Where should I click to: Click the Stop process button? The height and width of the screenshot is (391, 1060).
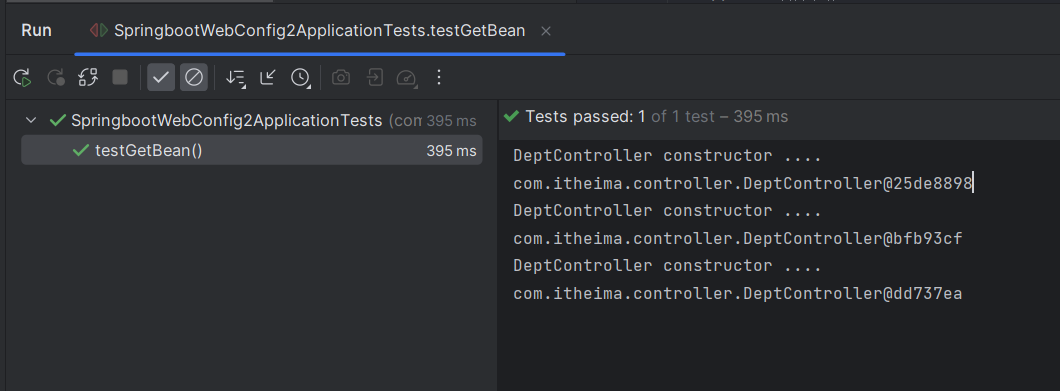120,78
